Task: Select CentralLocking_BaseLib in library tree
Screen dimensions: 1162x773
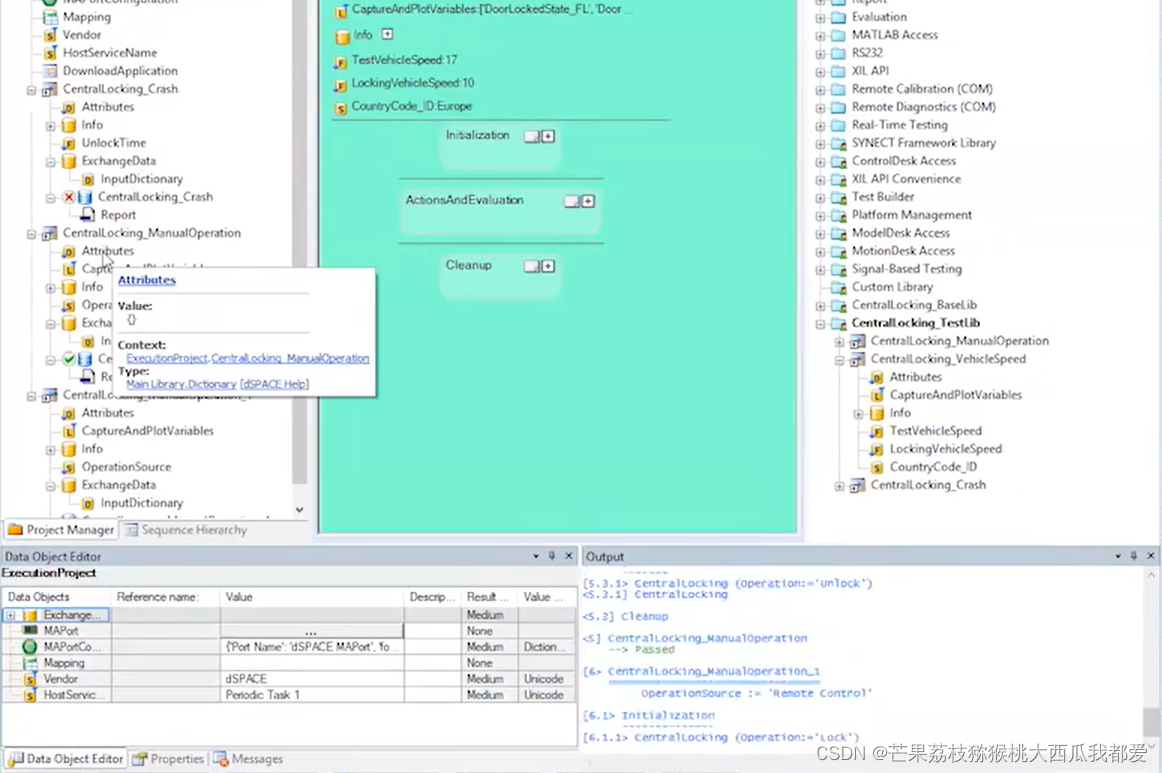Action: 914,305
